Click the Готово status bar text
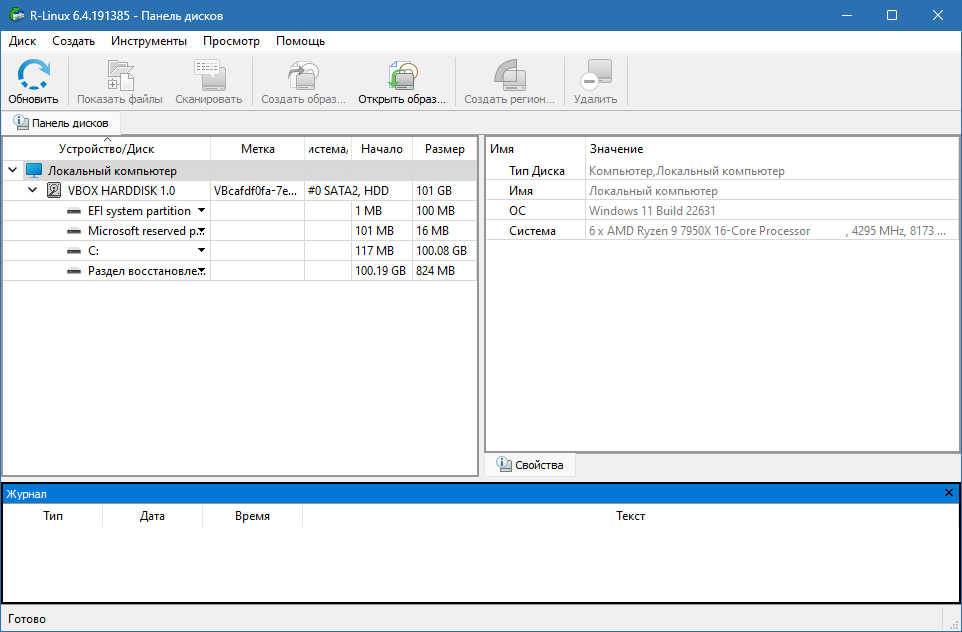This screenshot has height=632, width=962. (27, 619)
